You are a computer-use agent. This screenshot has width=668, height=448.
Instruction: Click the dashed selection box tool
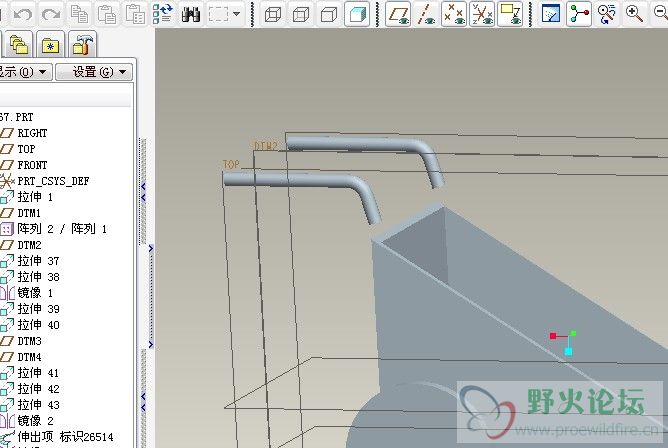(x=218, y=14)
